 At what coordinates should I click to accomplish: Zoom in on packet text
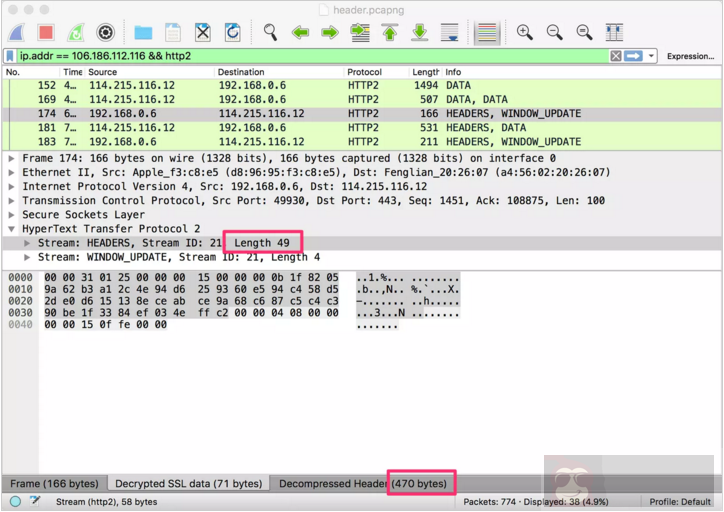coord(525,33)
